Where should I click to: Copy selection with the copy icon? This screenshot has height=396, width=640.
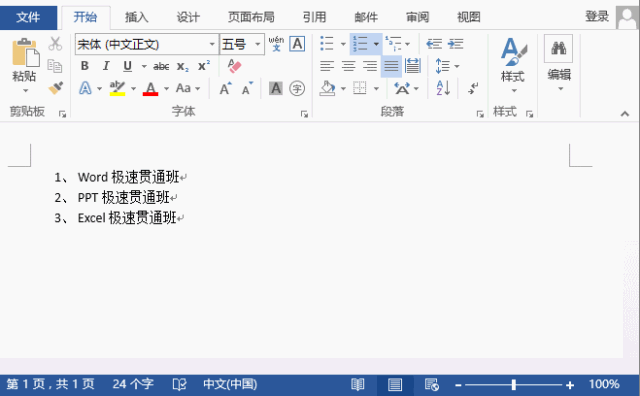coord(55,65)
